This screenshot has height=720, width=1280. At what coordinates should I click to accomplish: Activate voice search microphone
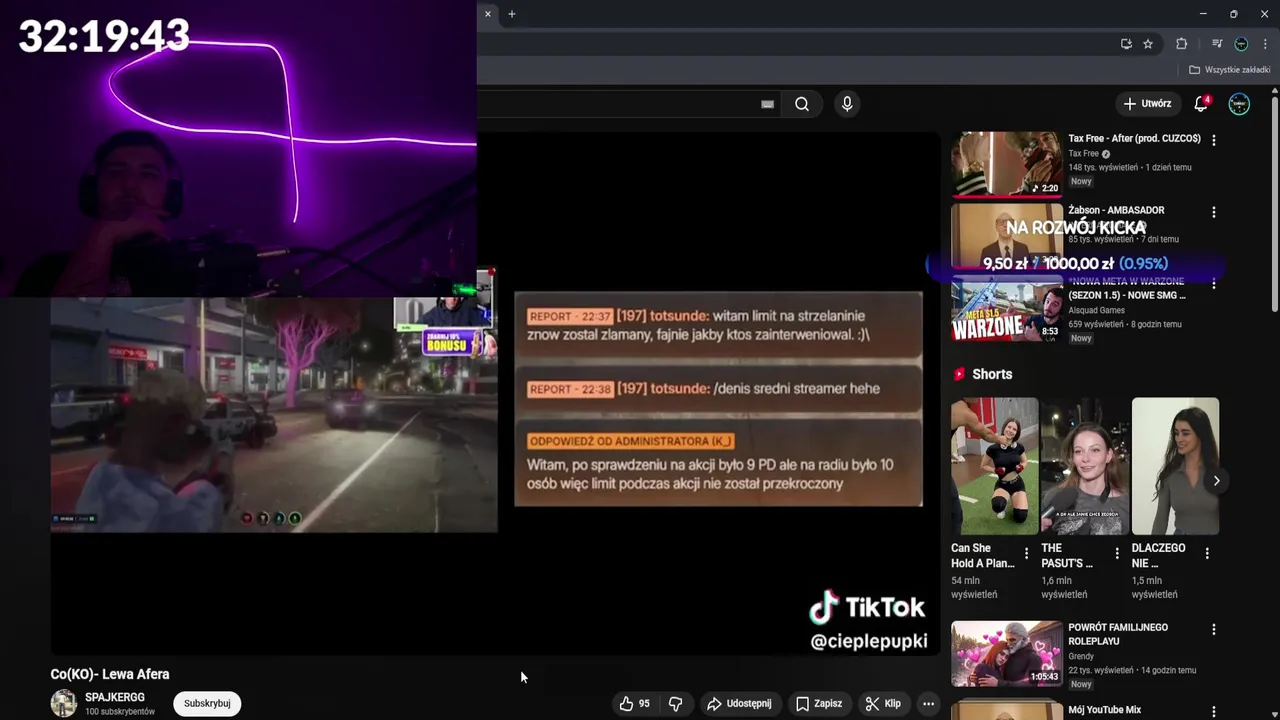[847, 104]
